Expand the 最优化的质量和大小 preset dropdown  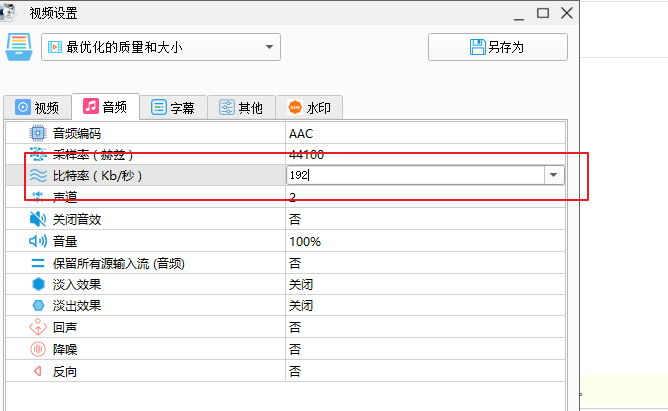point(269,47)
